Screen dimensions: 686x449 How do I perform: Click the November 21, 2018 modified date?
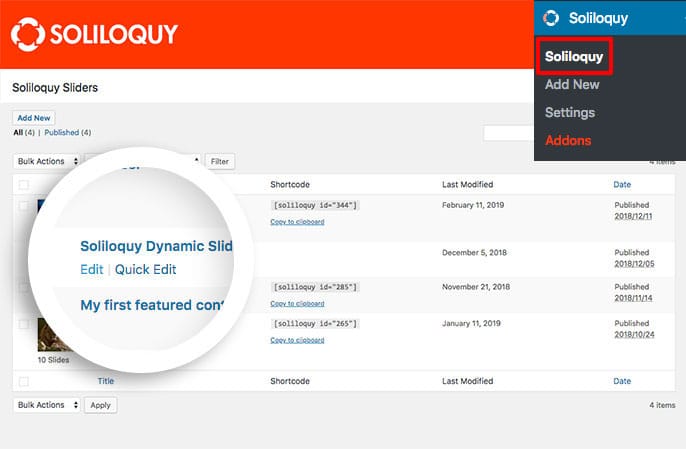[476, 287]
